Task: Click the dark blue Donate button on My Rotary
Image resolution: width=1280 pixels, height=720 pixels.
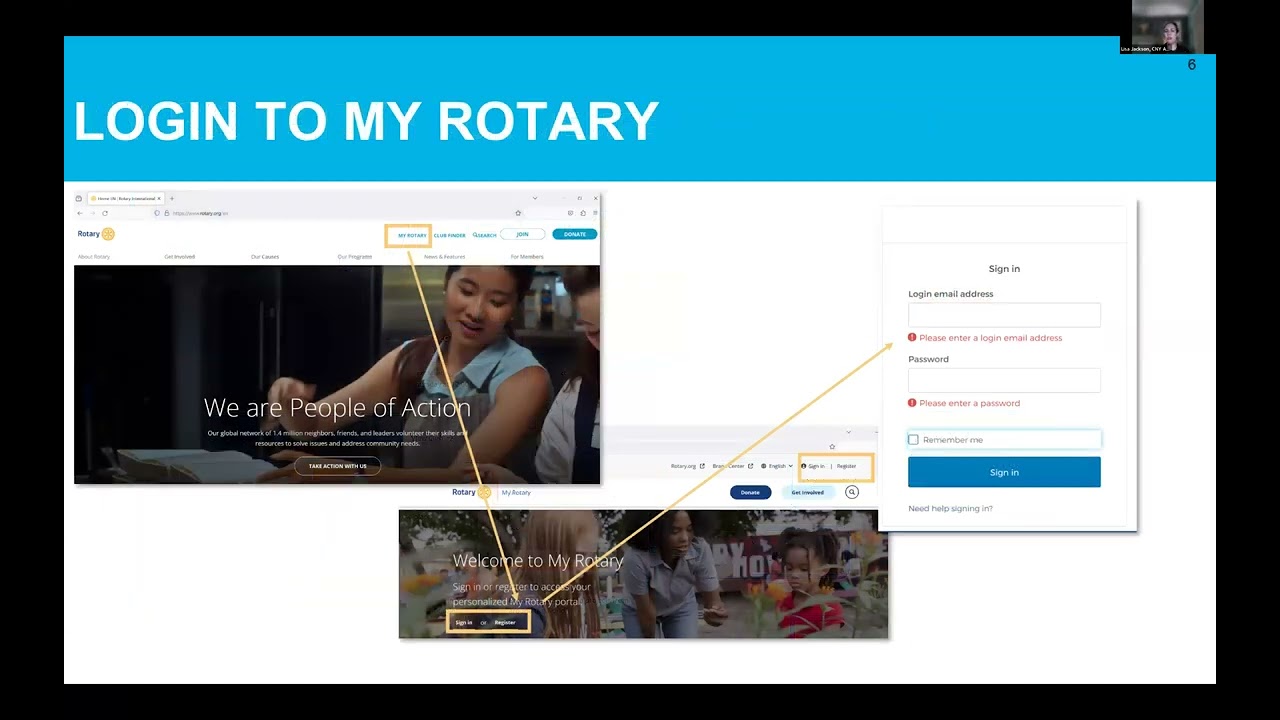Action: 750,492
